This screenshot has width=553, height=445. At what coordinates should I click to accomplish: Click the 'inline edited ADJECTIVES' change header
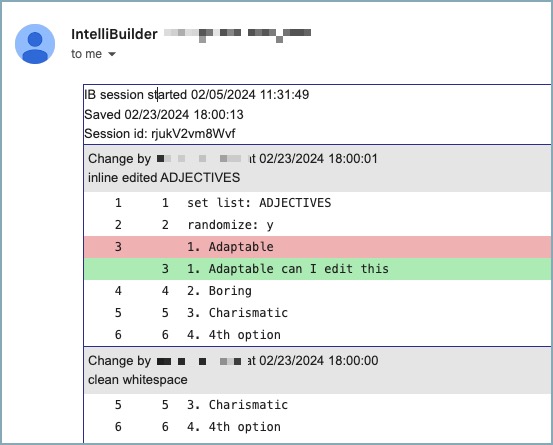(164, 178)
